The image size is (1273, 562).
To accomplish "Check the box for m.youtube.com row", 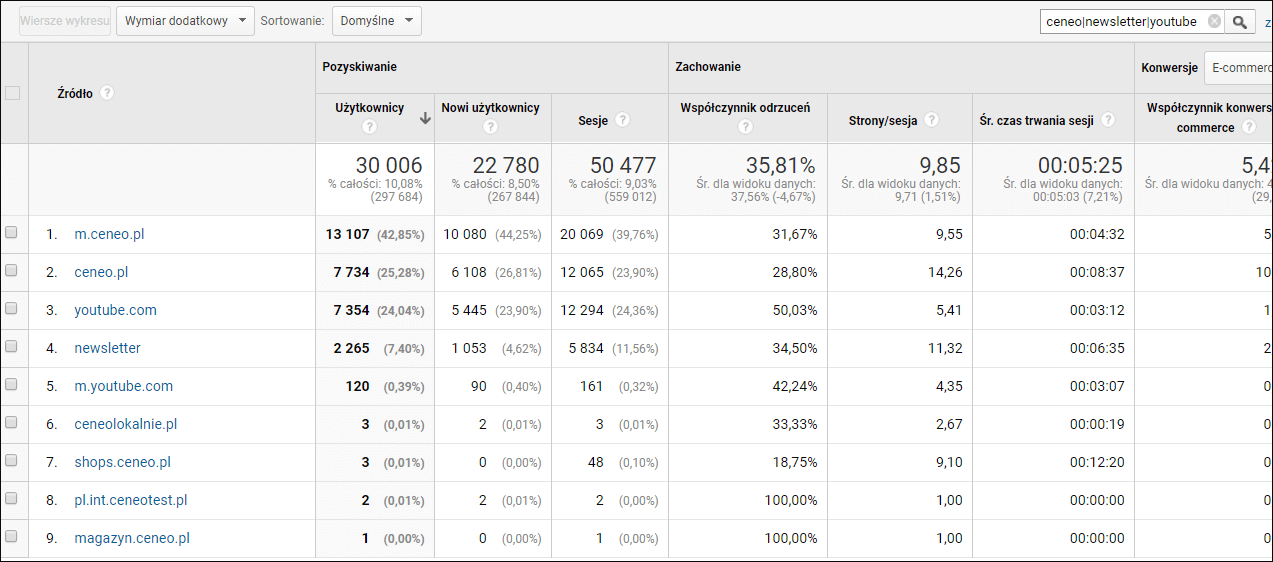I will point(12,384).
